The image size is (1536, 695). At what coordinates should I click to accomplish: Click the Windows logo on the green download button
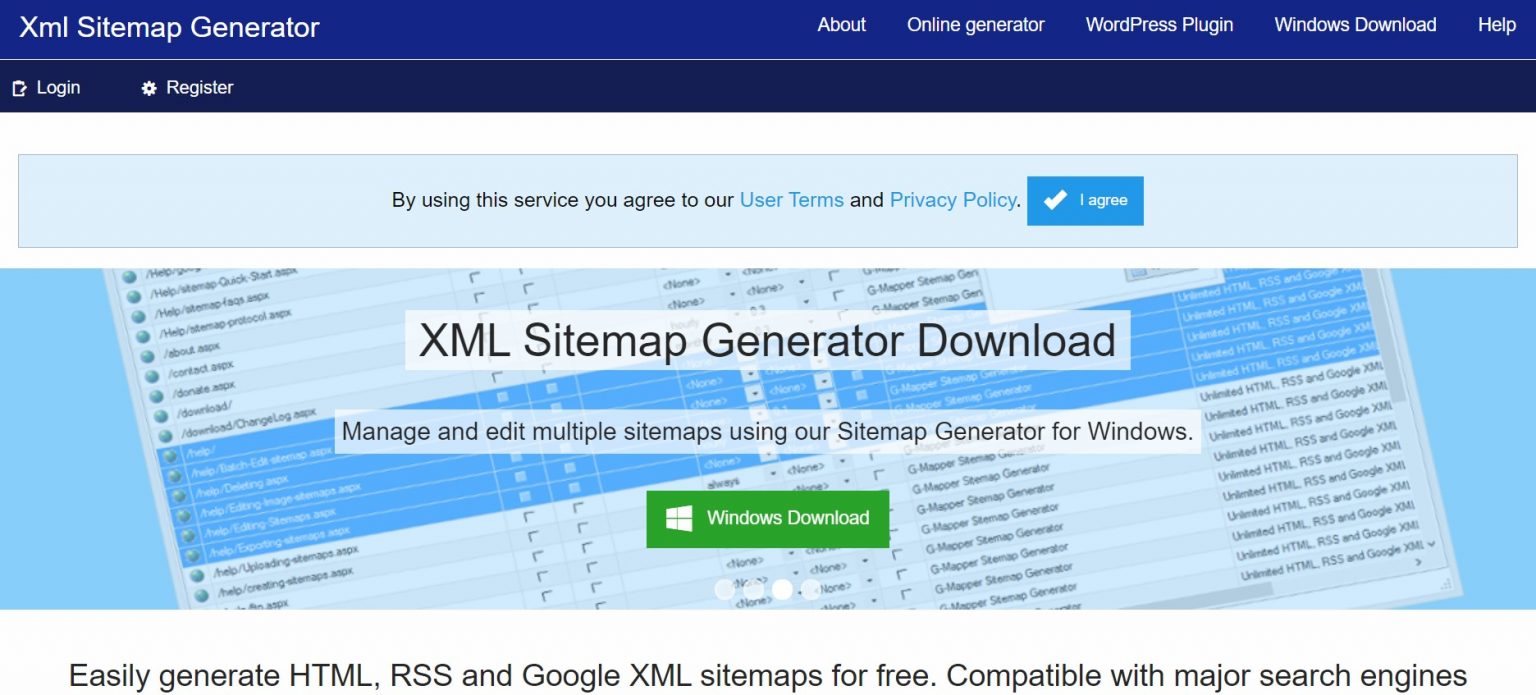(679, 518)
